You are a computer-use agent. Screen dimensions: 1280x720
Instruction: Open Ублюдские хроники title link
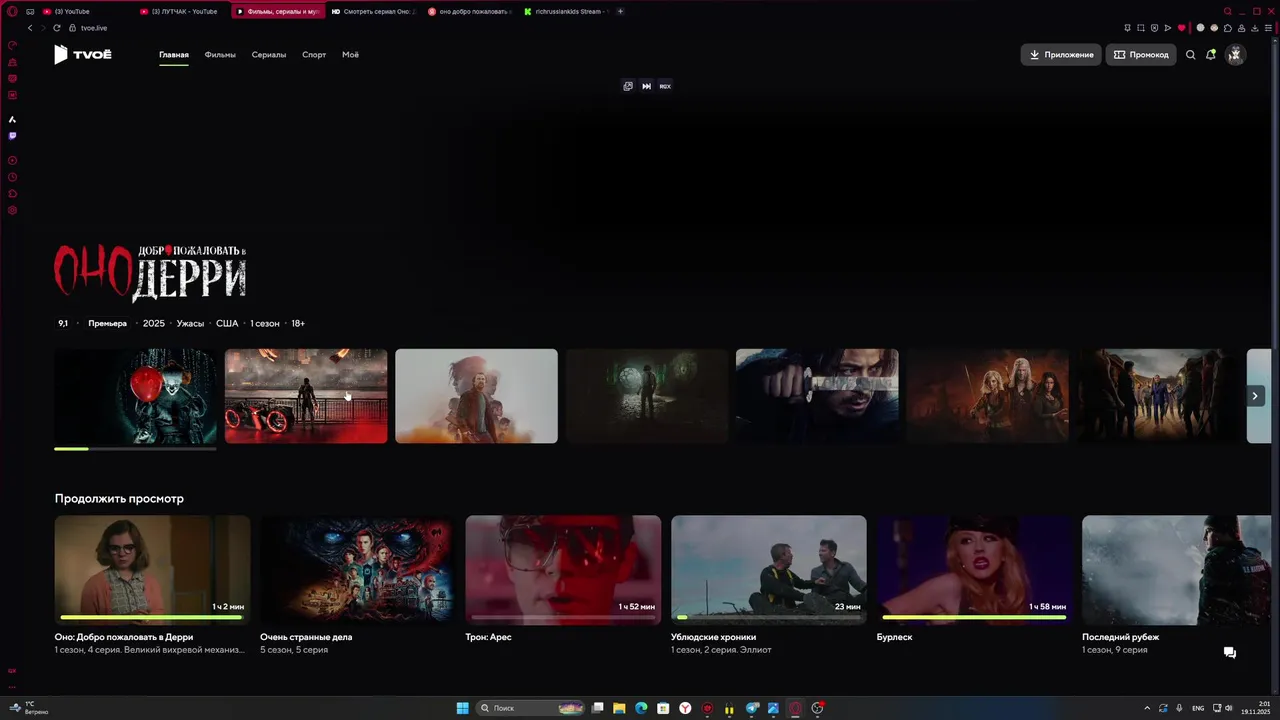pos(713,637)
